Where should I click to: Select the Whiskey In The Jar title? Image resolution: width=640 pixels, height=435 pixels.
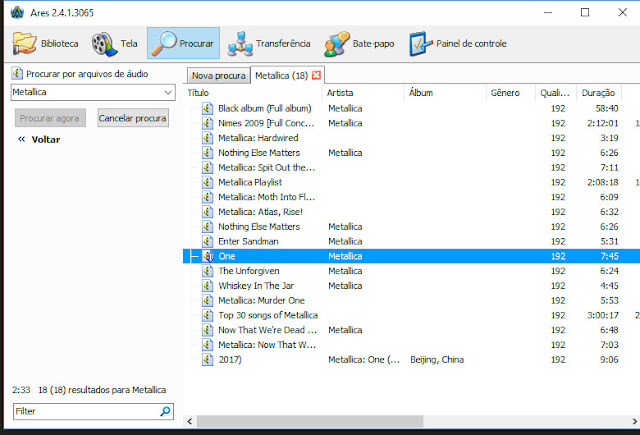tap(256, 285)
